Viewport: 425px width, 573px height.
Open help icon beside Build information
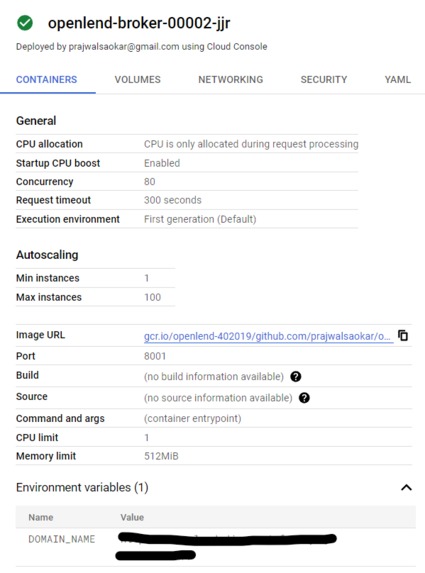click(296, 376)
